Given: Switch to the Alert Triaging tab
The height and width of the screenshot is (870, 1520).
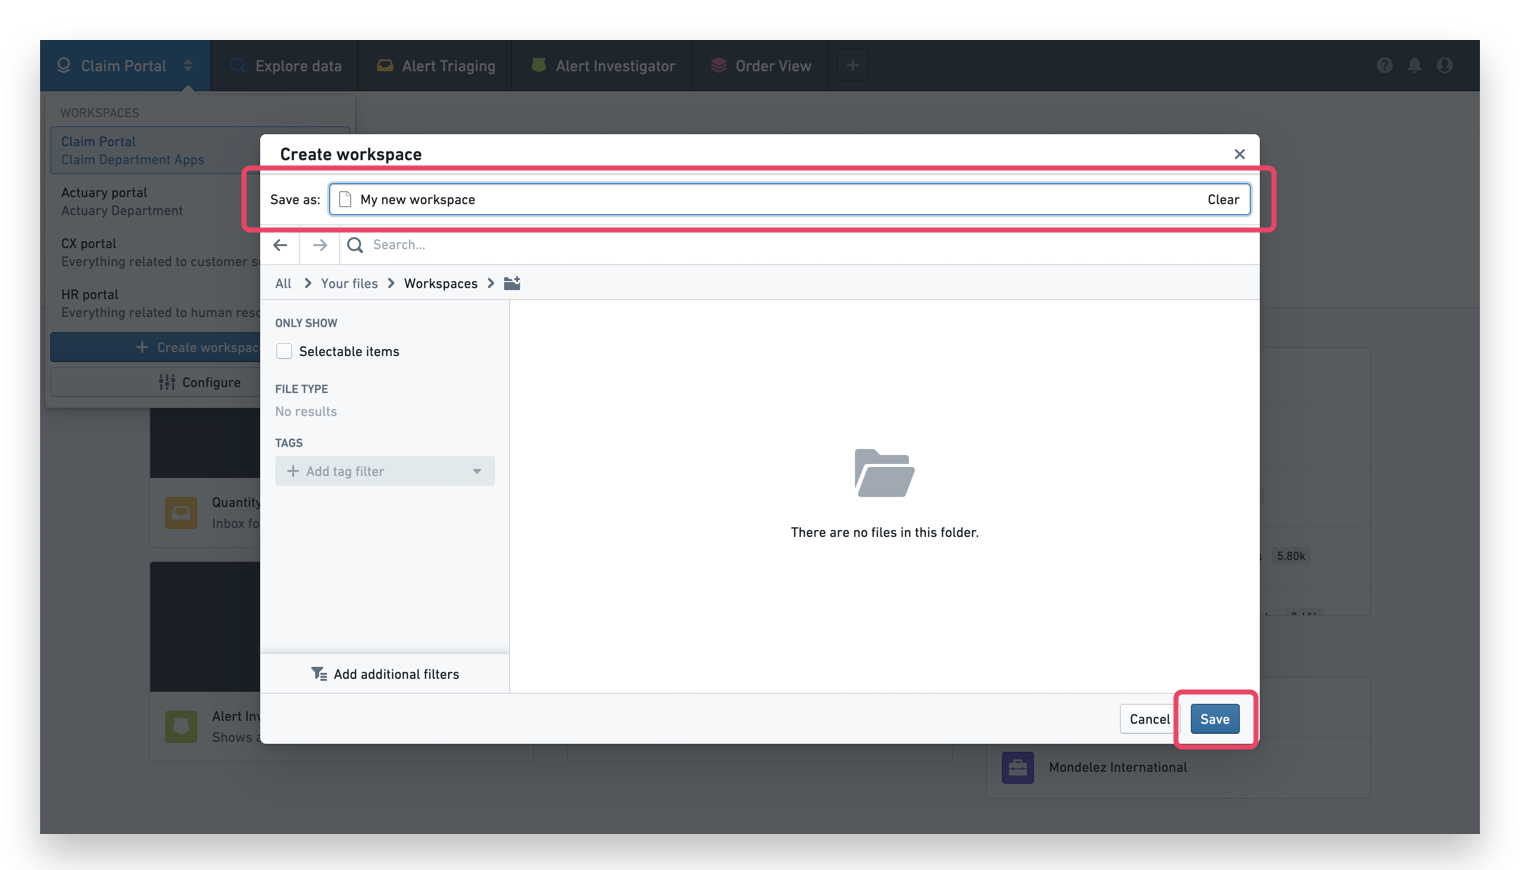Looking at the screenshot, I should click(436, 66).
